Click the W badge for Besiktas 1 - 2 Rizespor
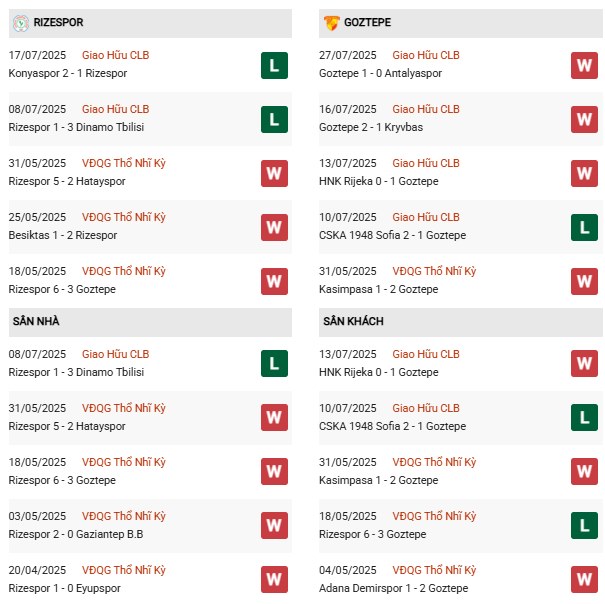This screenshot has width=605, height=604. click(x=274, y=228)
